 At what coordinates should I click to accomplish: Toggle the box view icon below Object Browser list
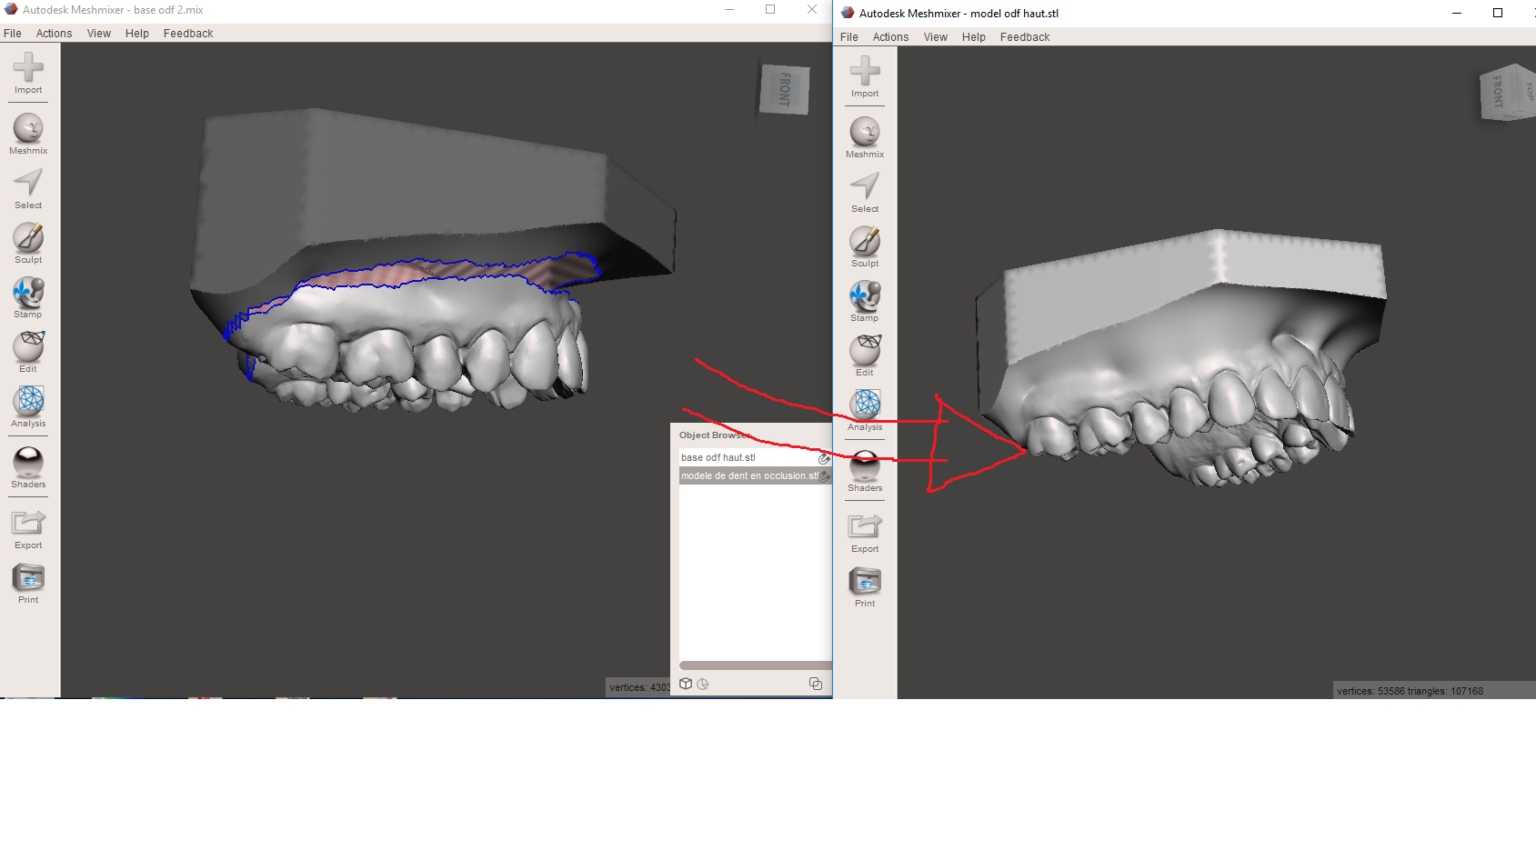tap(685, 684)
